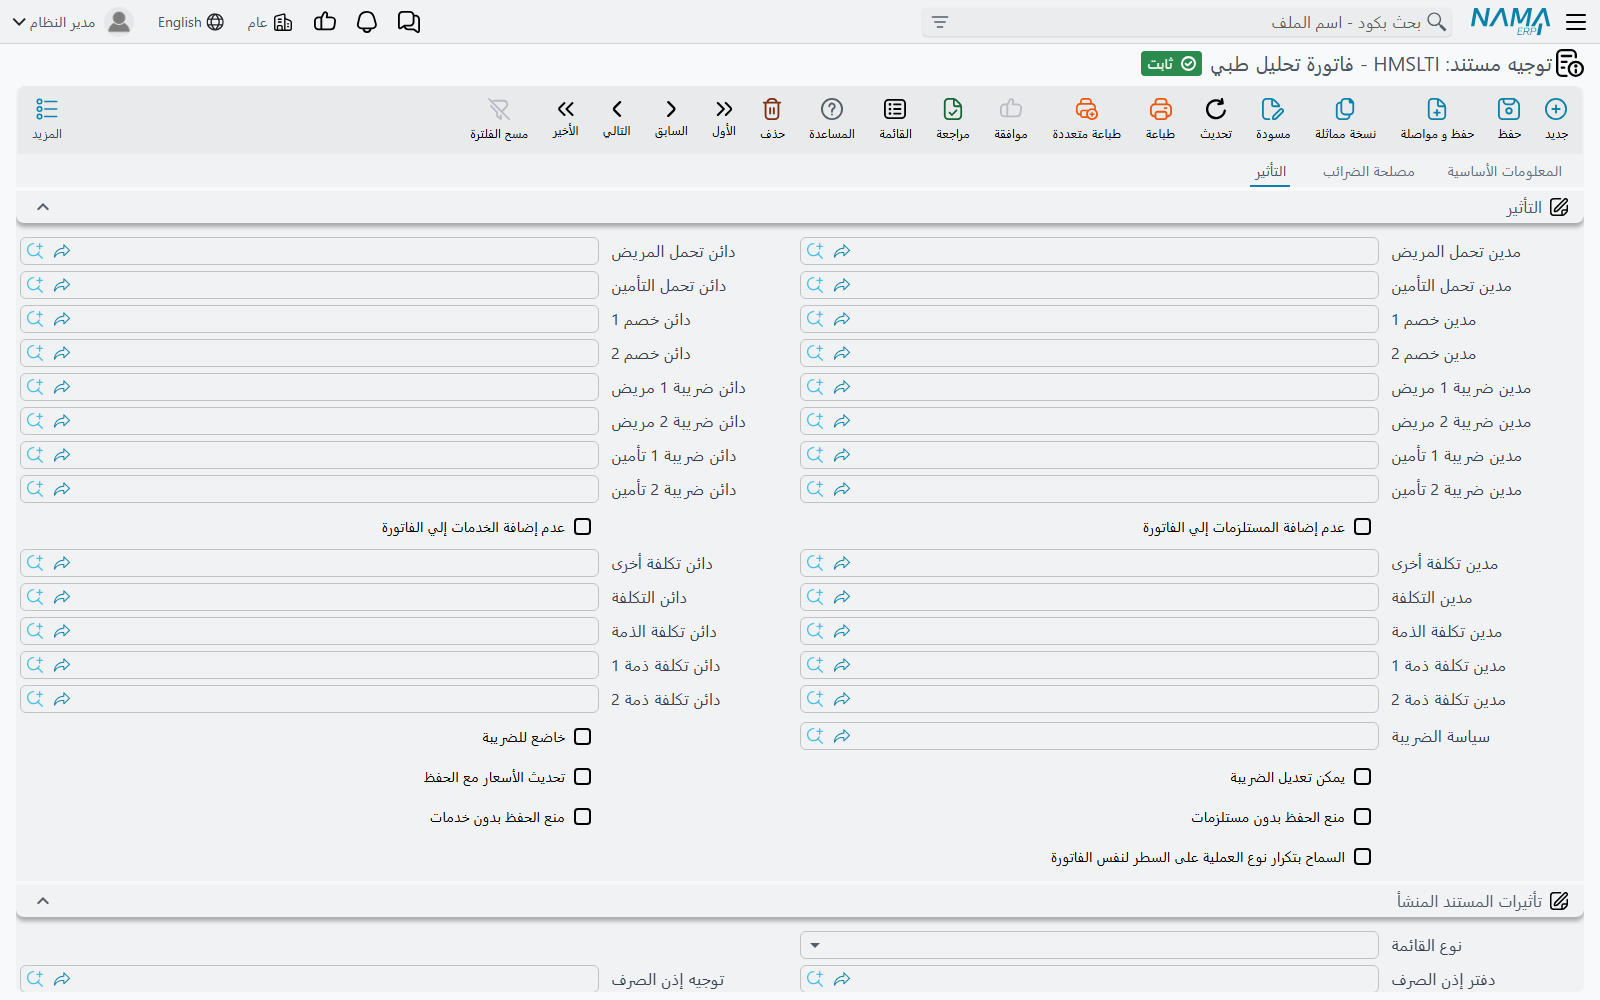Select the التأثير tab

click(x=1271, y=171)
